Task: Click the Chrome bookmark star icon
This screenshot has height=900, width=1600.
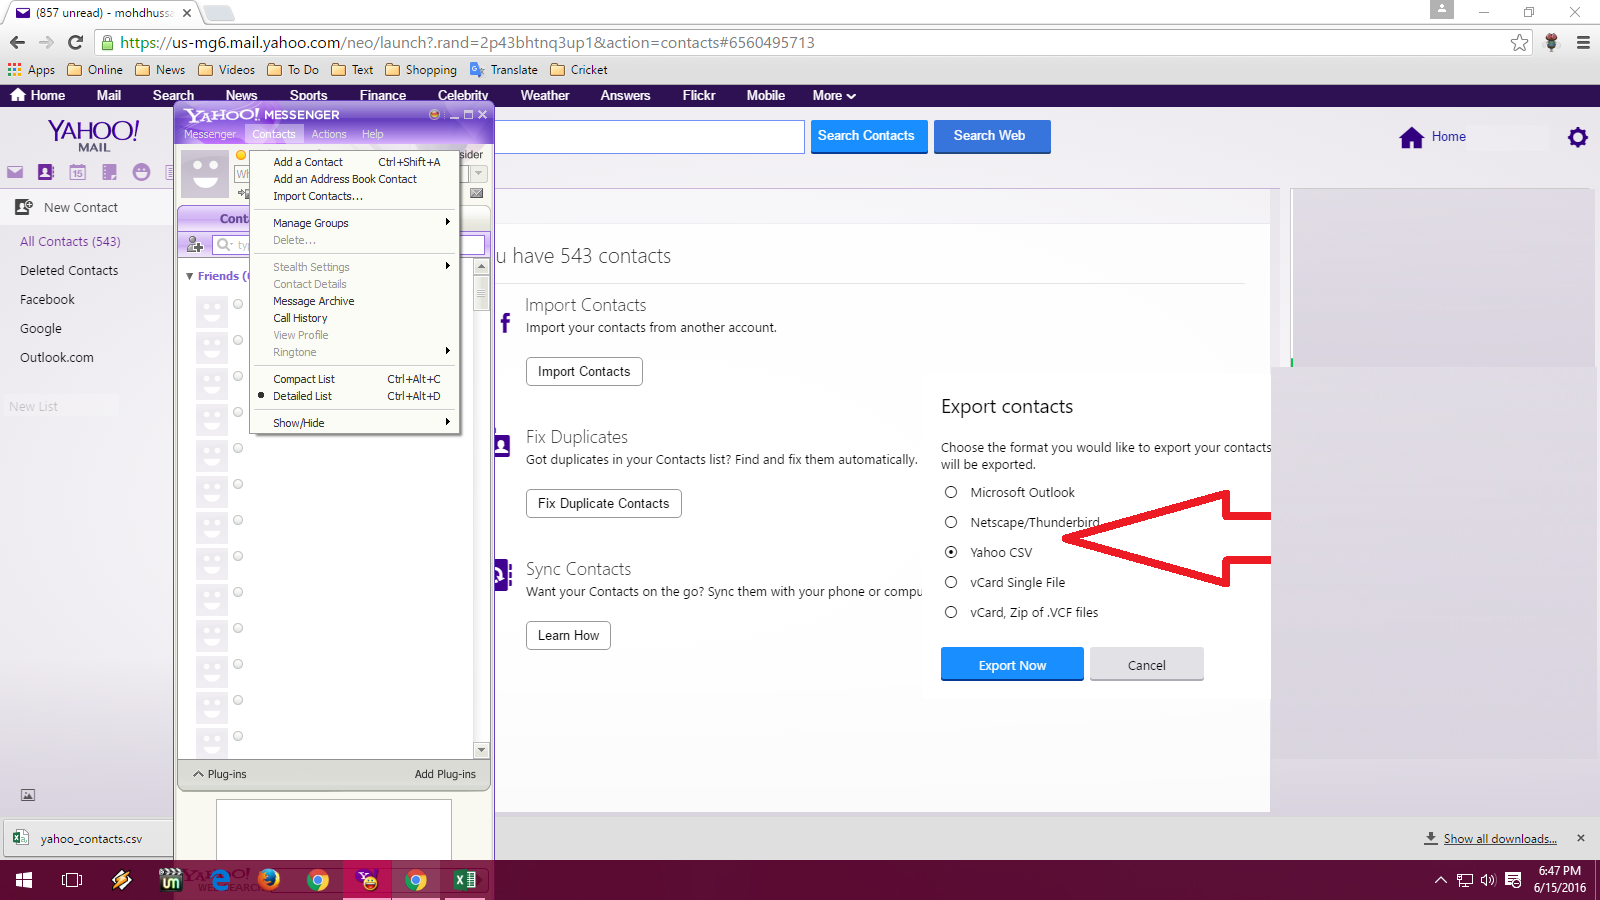Action: click(x=1520, y=42)
